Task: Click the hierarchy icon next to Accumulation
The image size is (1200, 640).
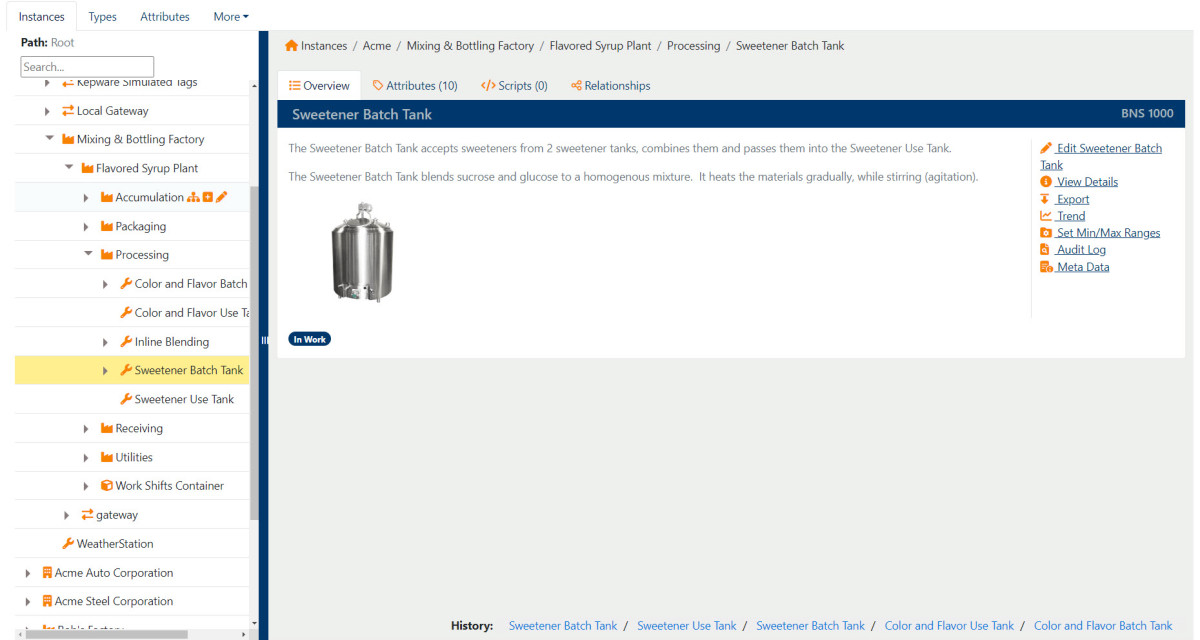Action: 194,198
